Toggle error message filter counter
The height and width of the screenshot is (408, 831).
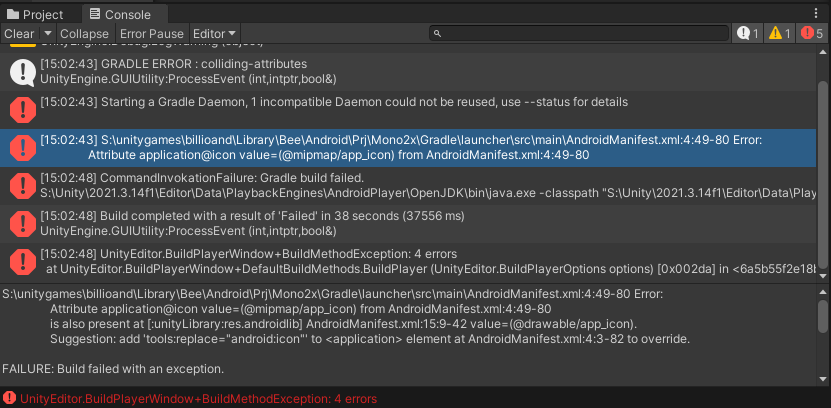[x=814, y=34]
